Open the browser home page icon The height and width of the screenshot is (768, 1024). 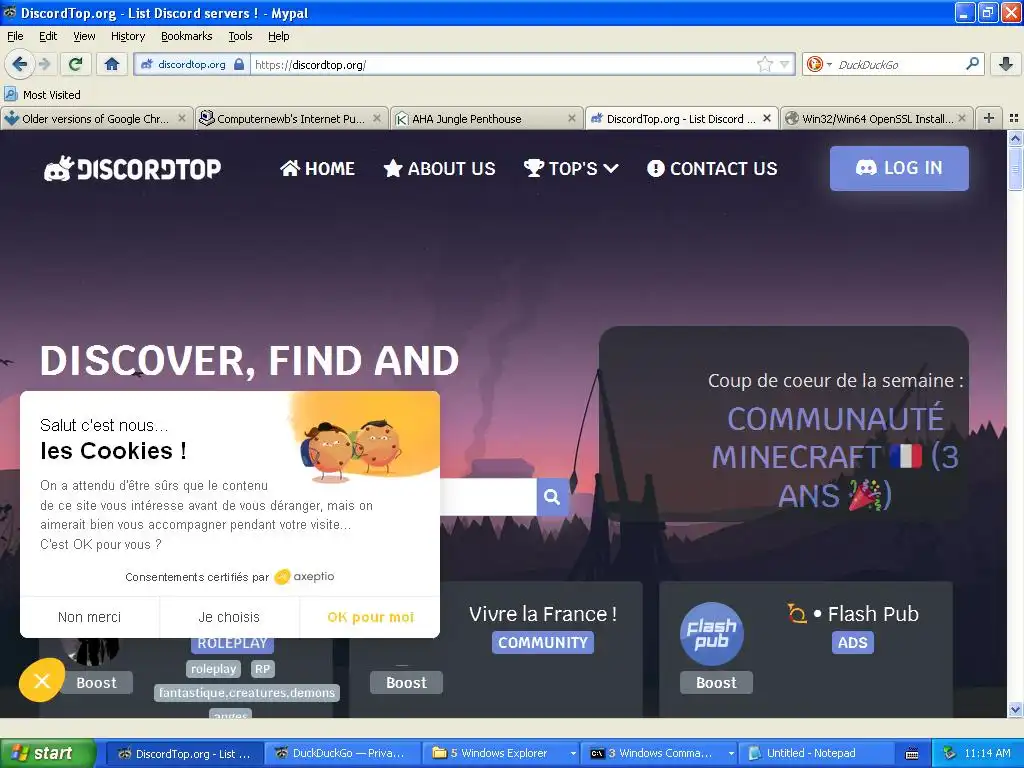point(112,64)
